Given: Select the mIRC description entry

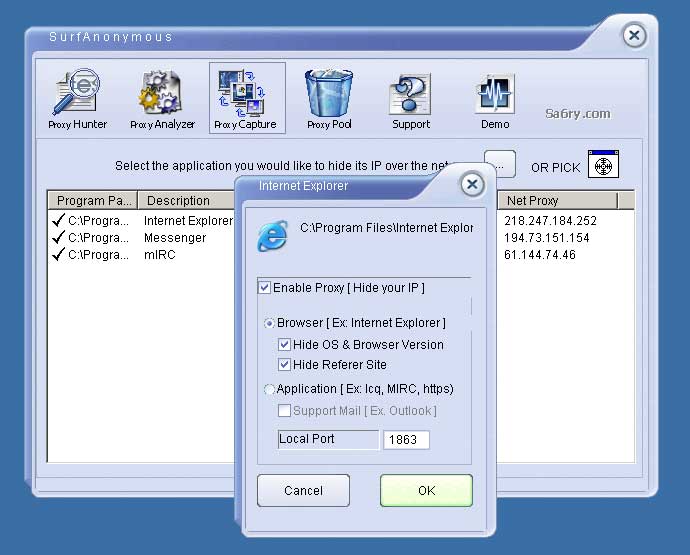Looking at the screenshot, I should click(159, 254).
